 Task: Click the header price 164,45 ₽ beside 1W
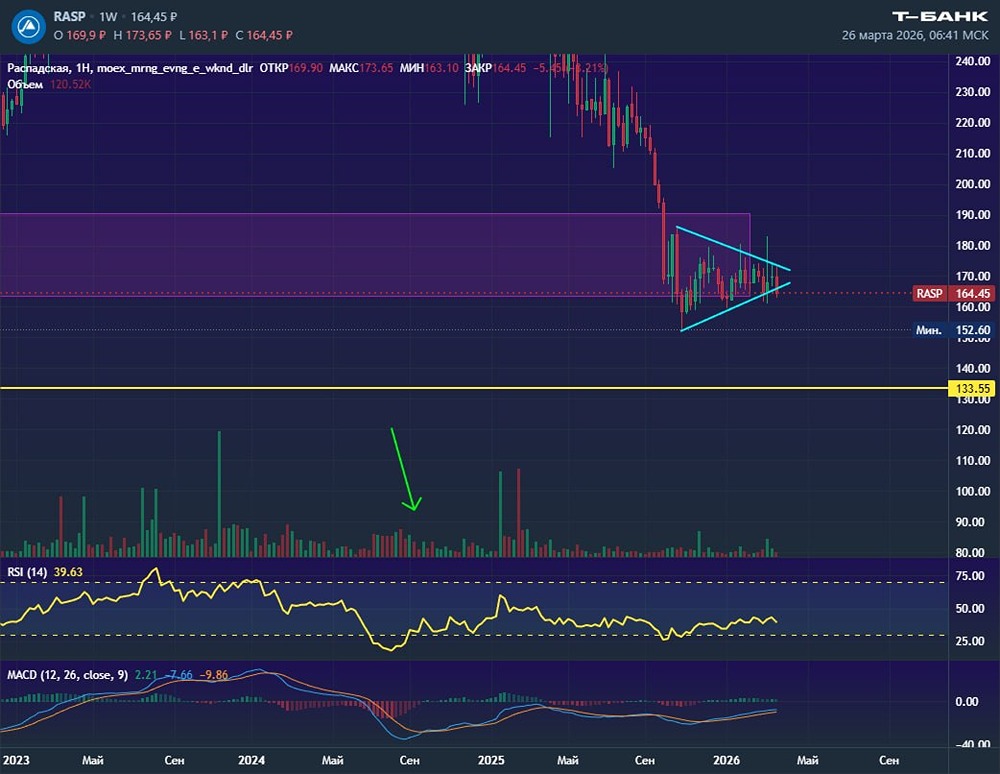click(x=154, y=17)
